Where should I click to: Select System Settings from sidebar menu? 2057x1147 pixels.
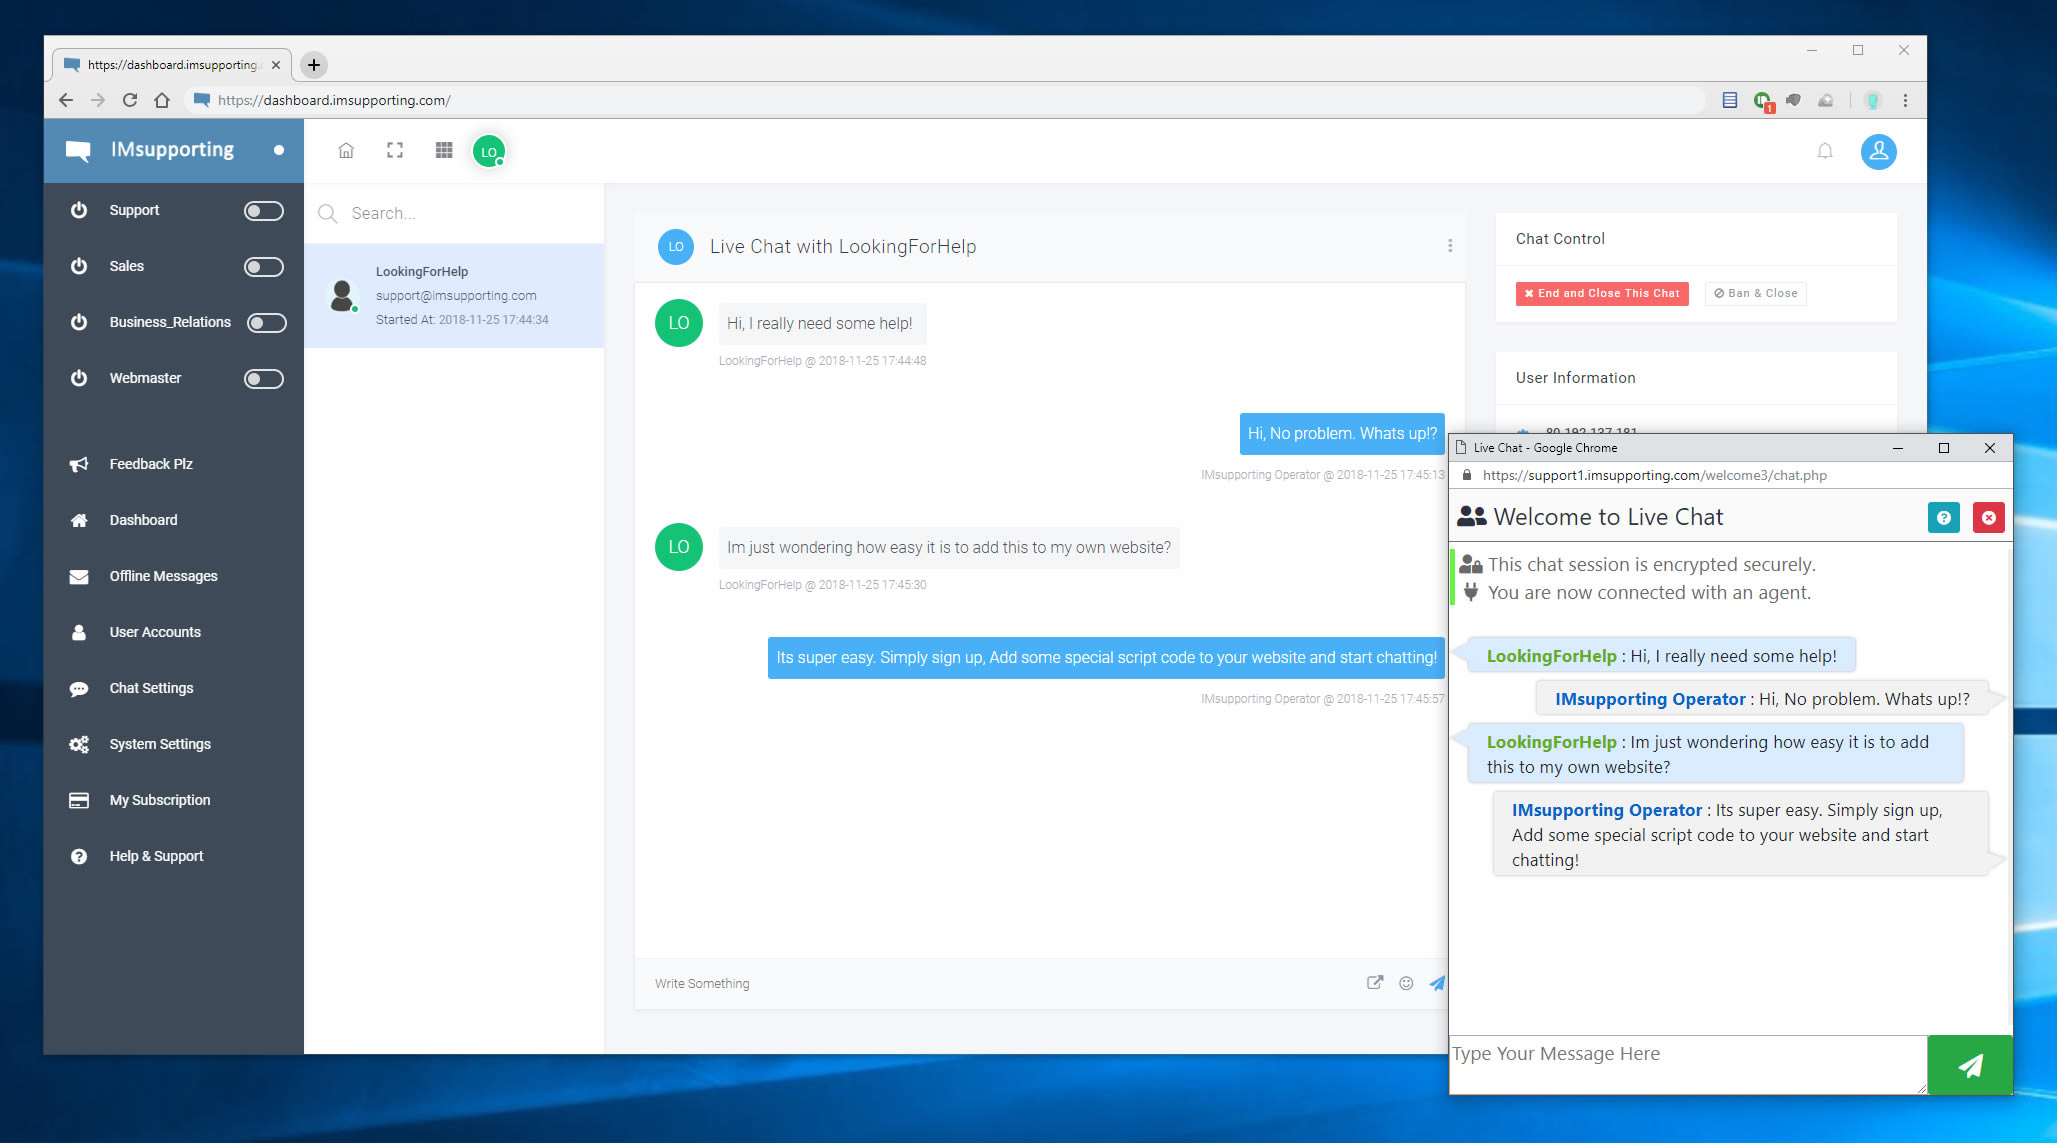[x=161, y=743]
